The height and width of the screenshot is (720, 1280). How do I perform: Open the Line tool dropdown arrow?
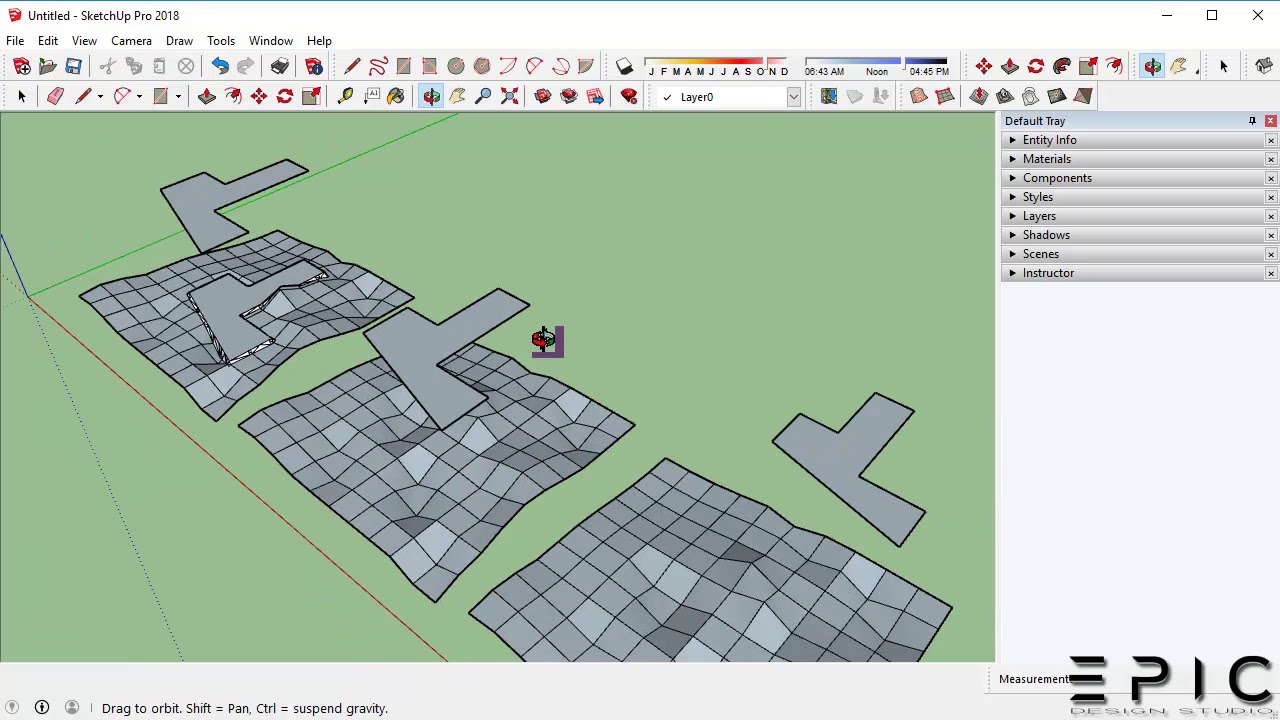[100, 96]
